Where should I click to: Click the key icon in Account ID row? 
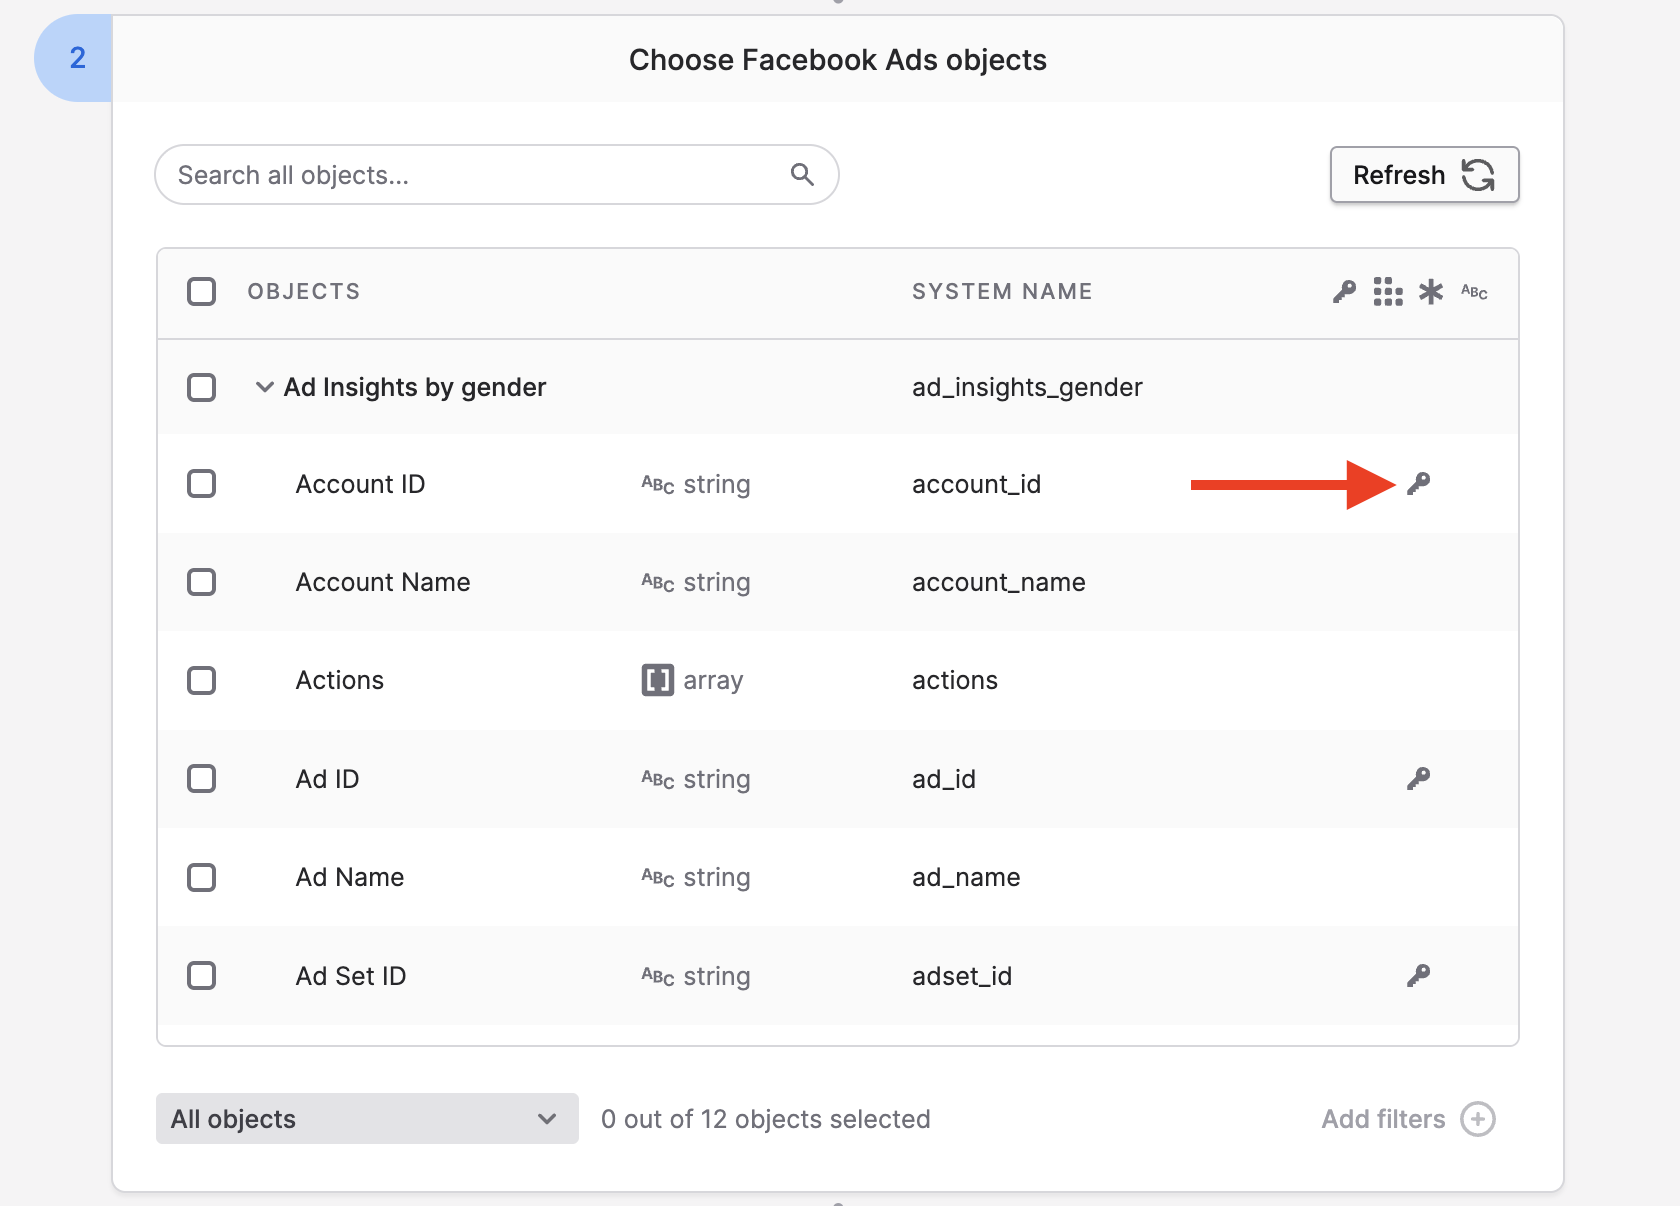pyautogui.click(x=1418, y=484)
